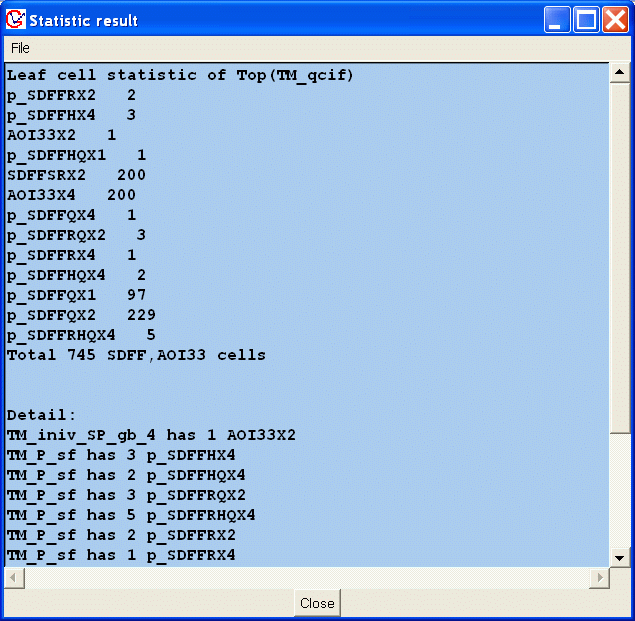Open the File menu

point(20,48)
